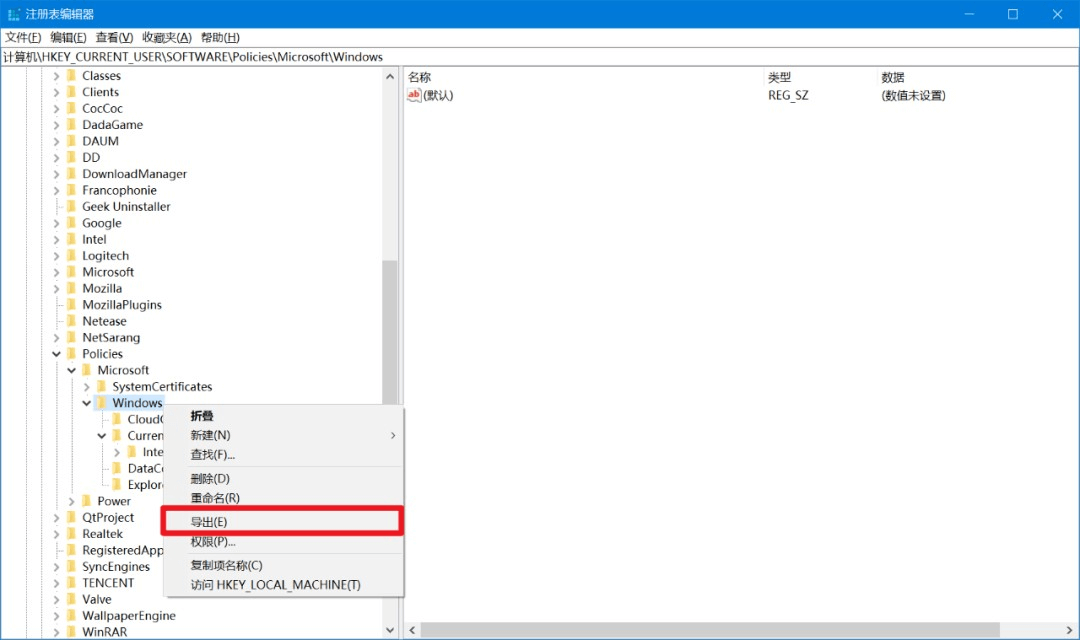1080x640 pixels.
Task: Click the WinRAR folder icon
Action: pyautogui.click(x=72, y=632)
